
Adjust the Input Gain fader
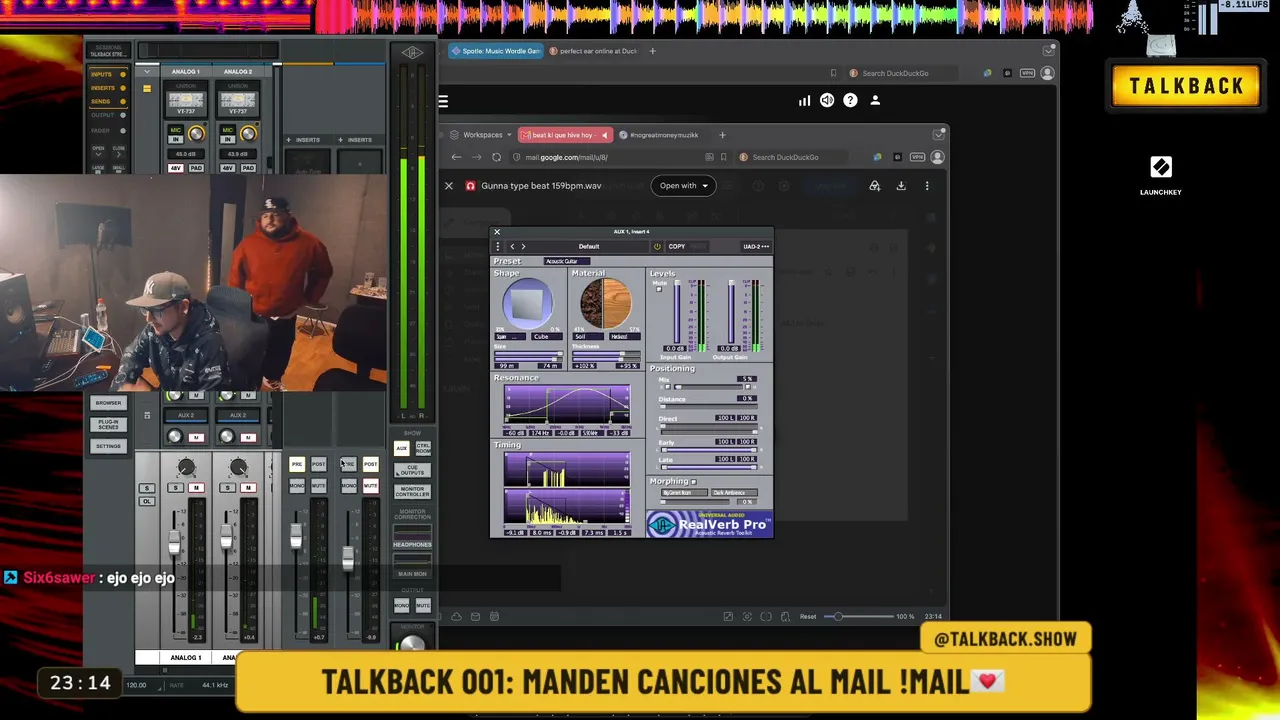(678, 312)
